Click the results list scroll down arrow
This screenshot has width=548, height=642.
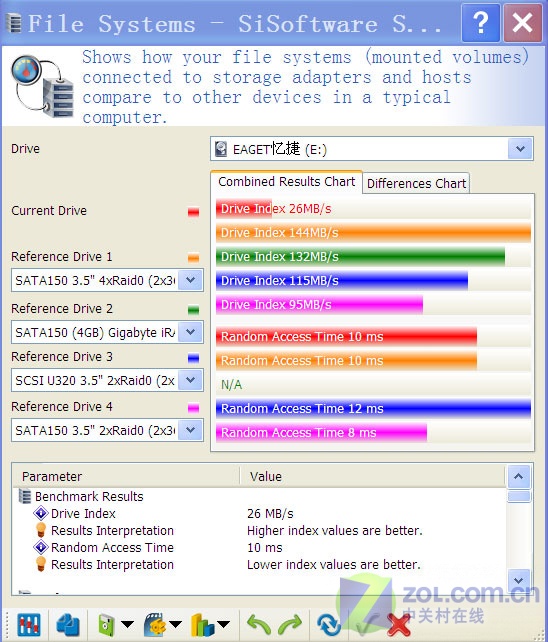pos(519,581)
